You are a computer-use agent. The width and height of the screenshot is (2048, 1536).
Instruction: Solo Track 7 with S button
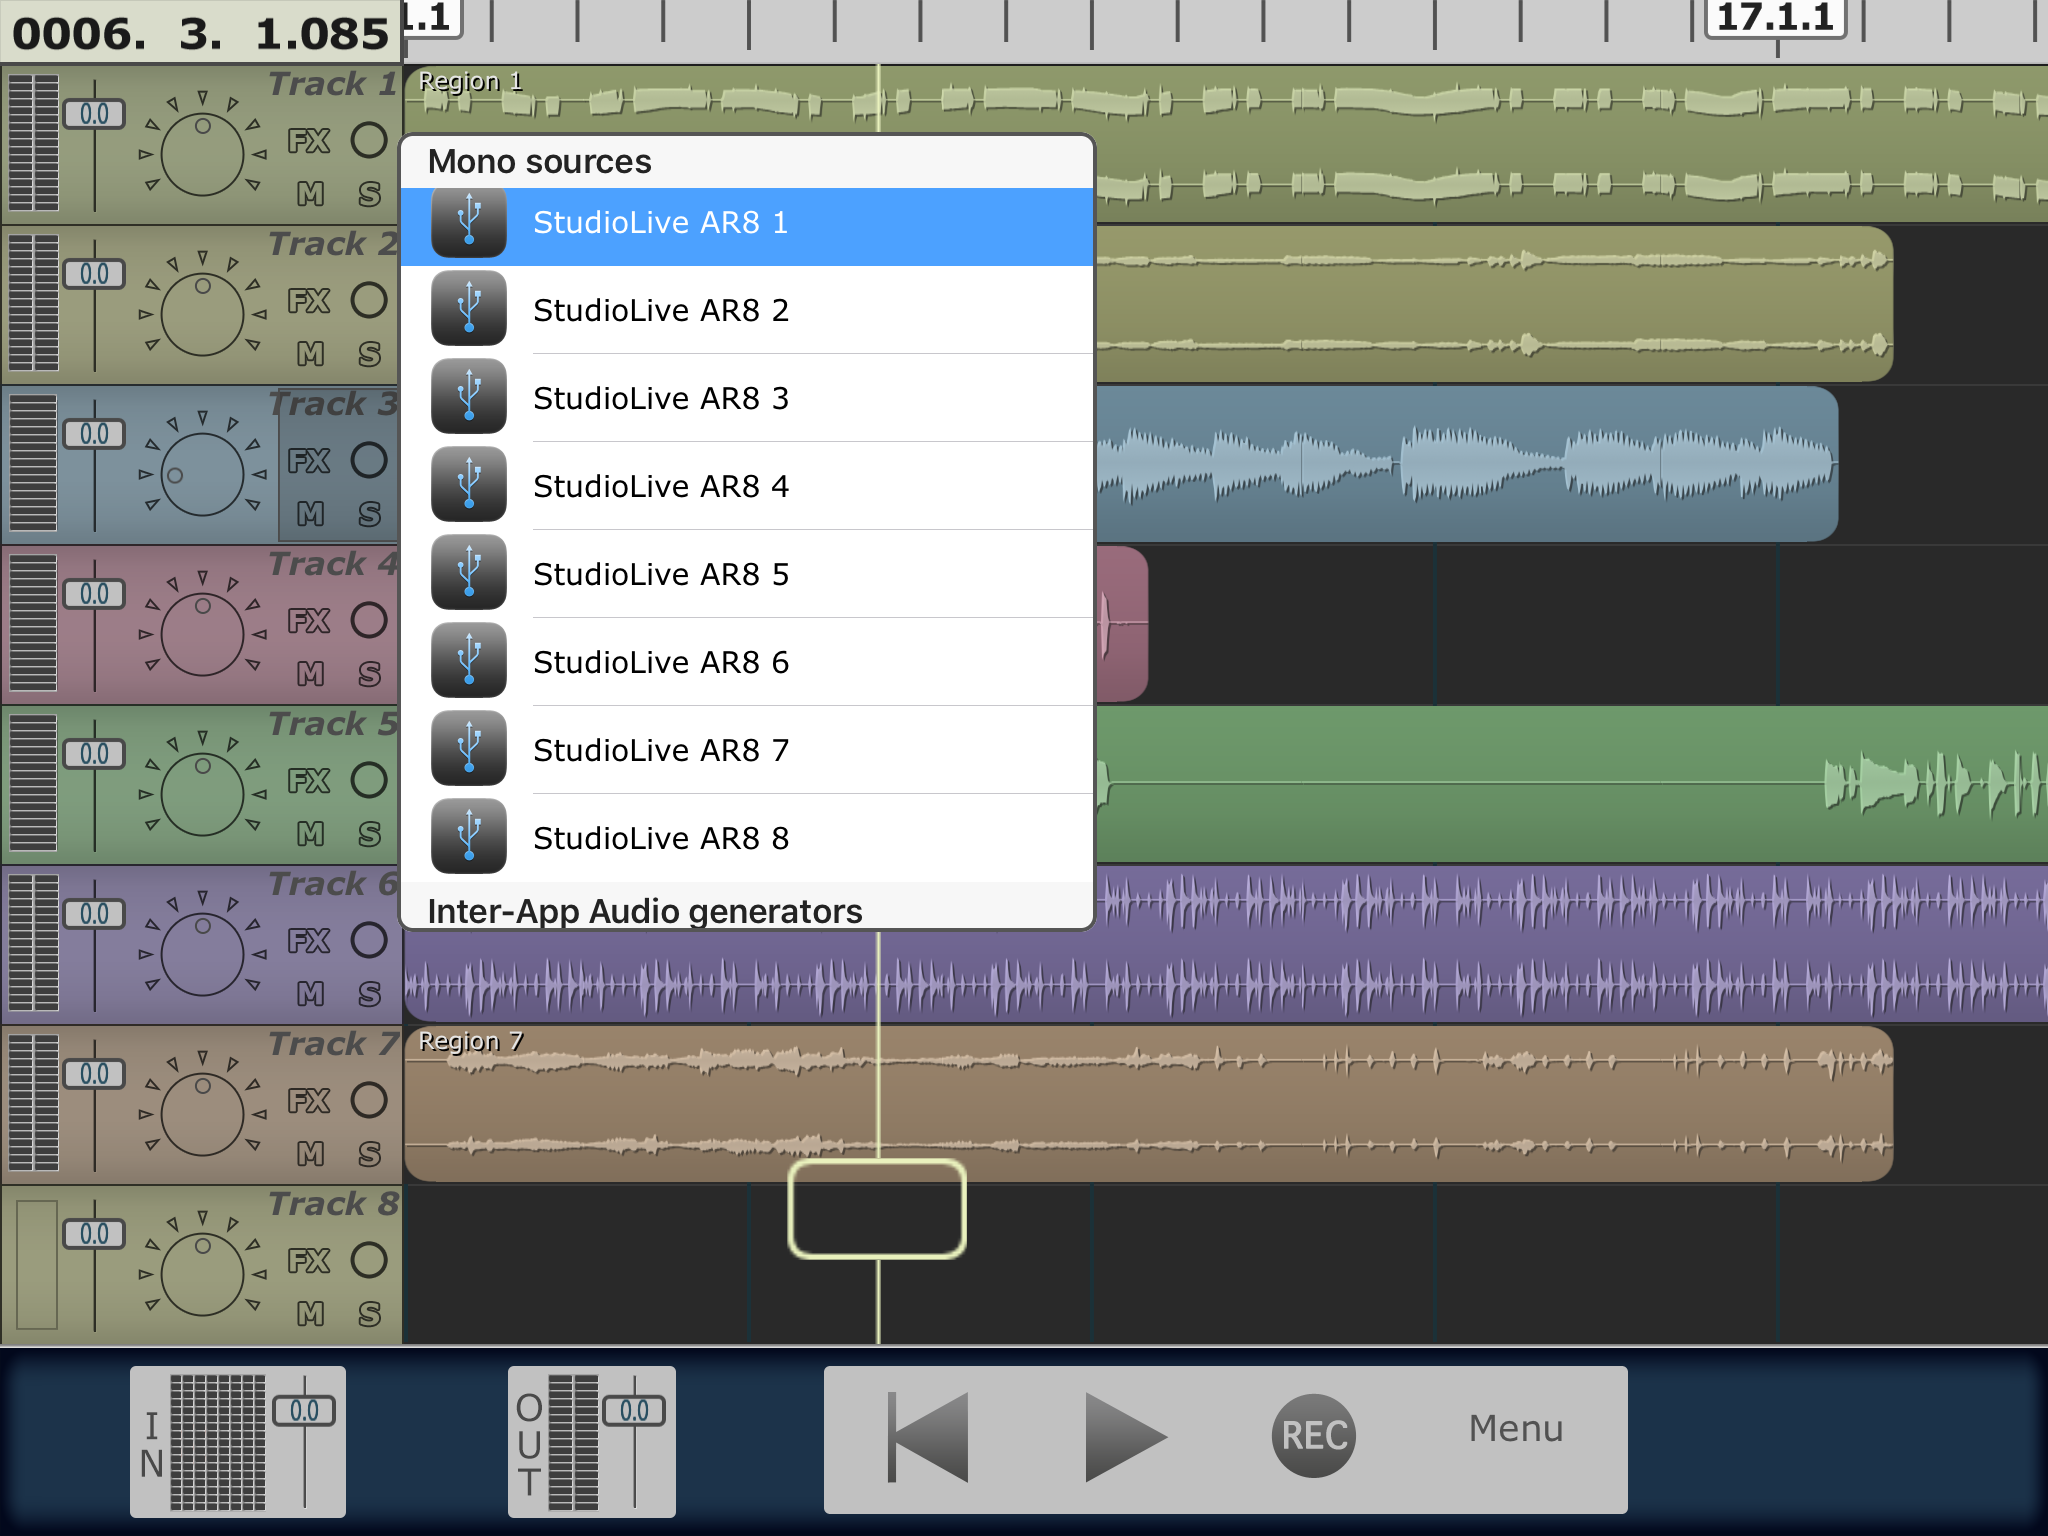[370, 1154]
